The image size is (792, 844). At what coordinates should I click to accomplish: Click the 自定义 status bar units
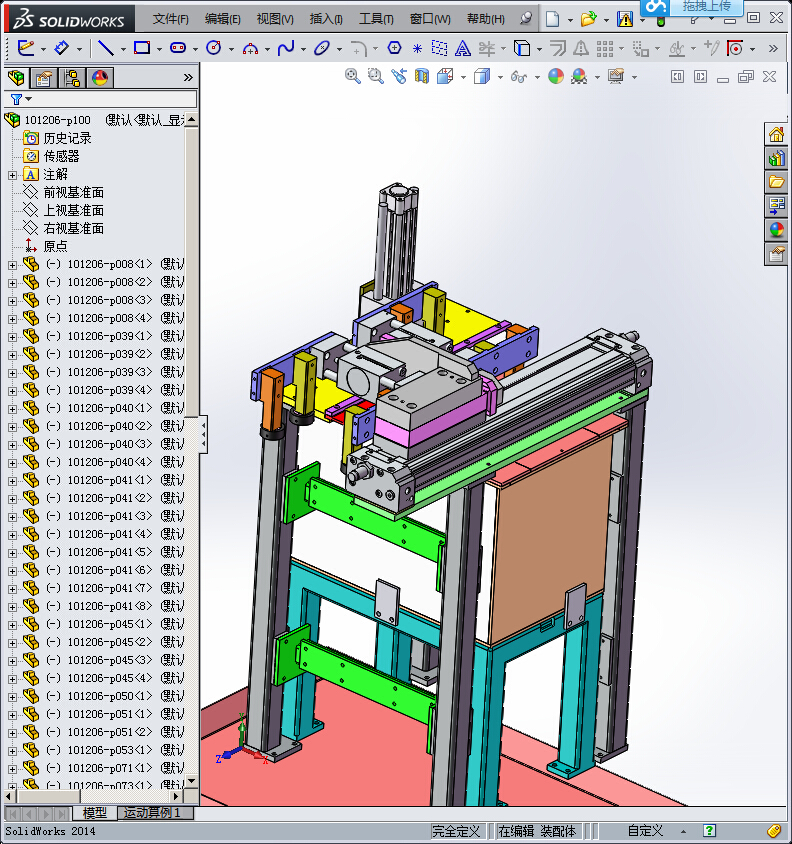coord(646,831)
